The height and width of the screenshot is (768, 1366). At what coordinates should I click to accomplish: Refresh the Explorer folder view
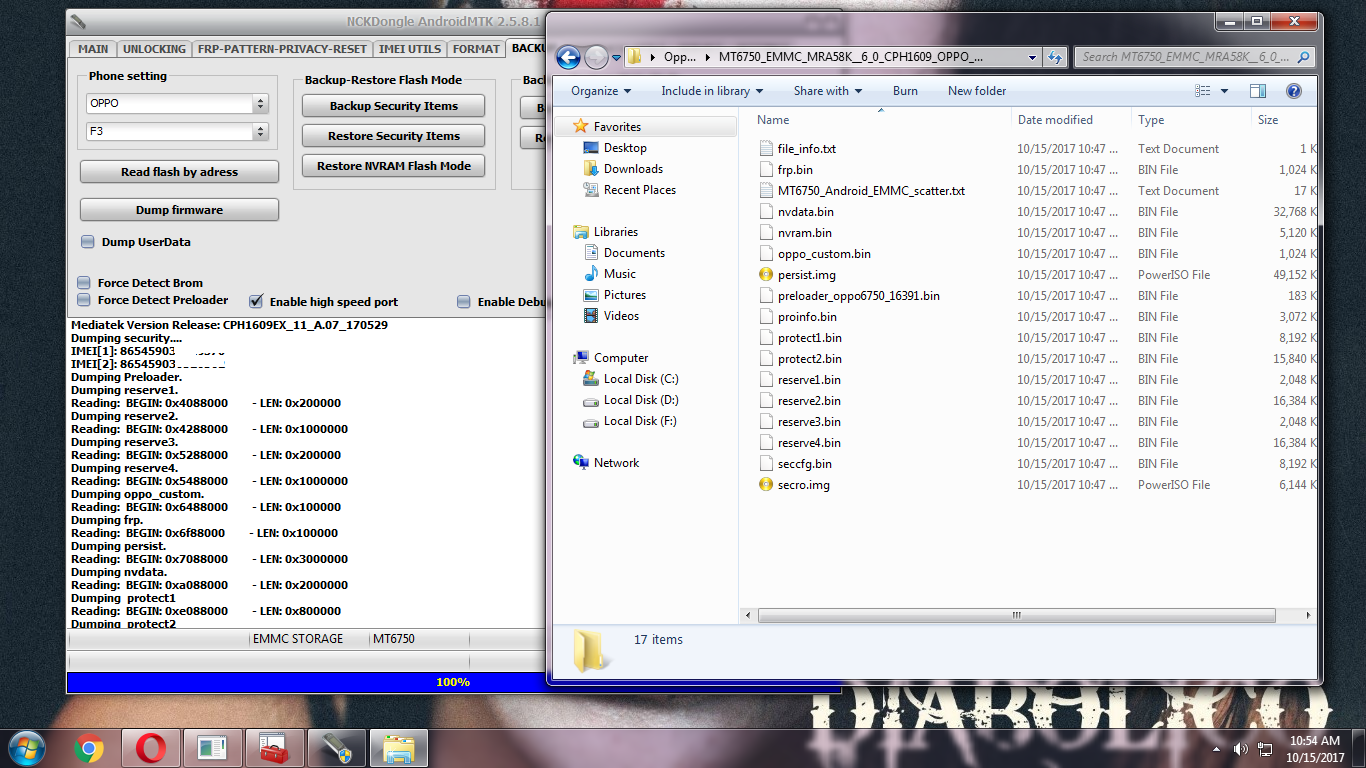tap(1054, 57)
